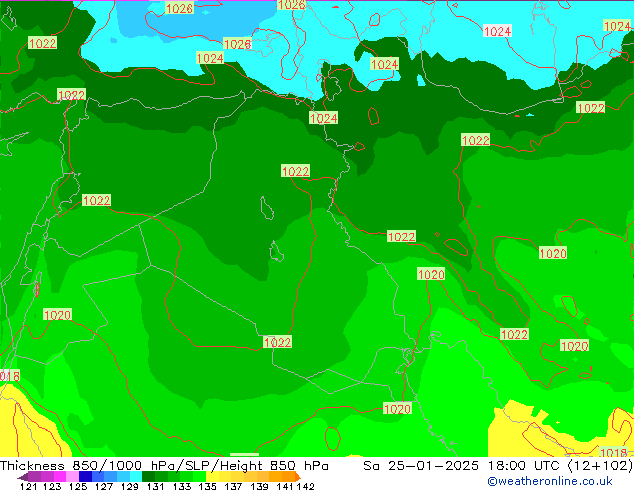Click the darkest green legend swatch at 131
Image resolution: width=634 pixels, height=490 pixels.
click(x=148, y=477)
